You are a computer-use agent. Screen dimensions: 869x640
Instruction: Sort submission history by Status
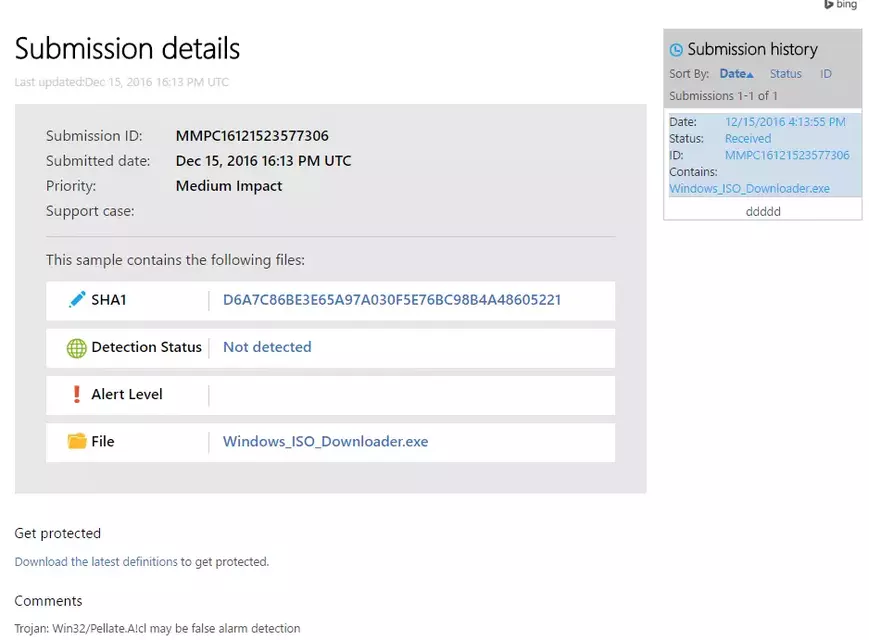coord(785,74)
